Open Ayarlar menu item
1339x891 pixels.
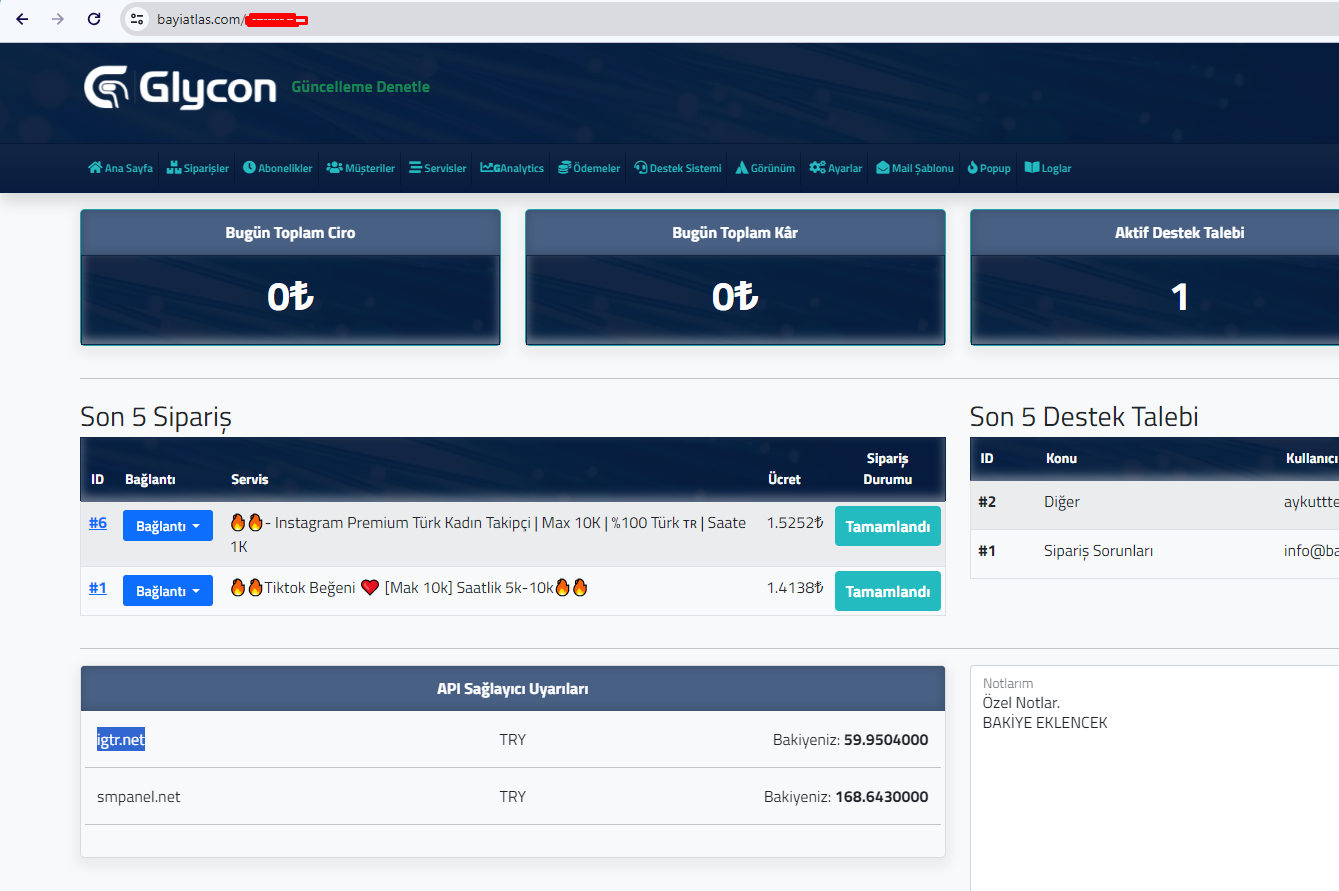click(x=836, y=168)
